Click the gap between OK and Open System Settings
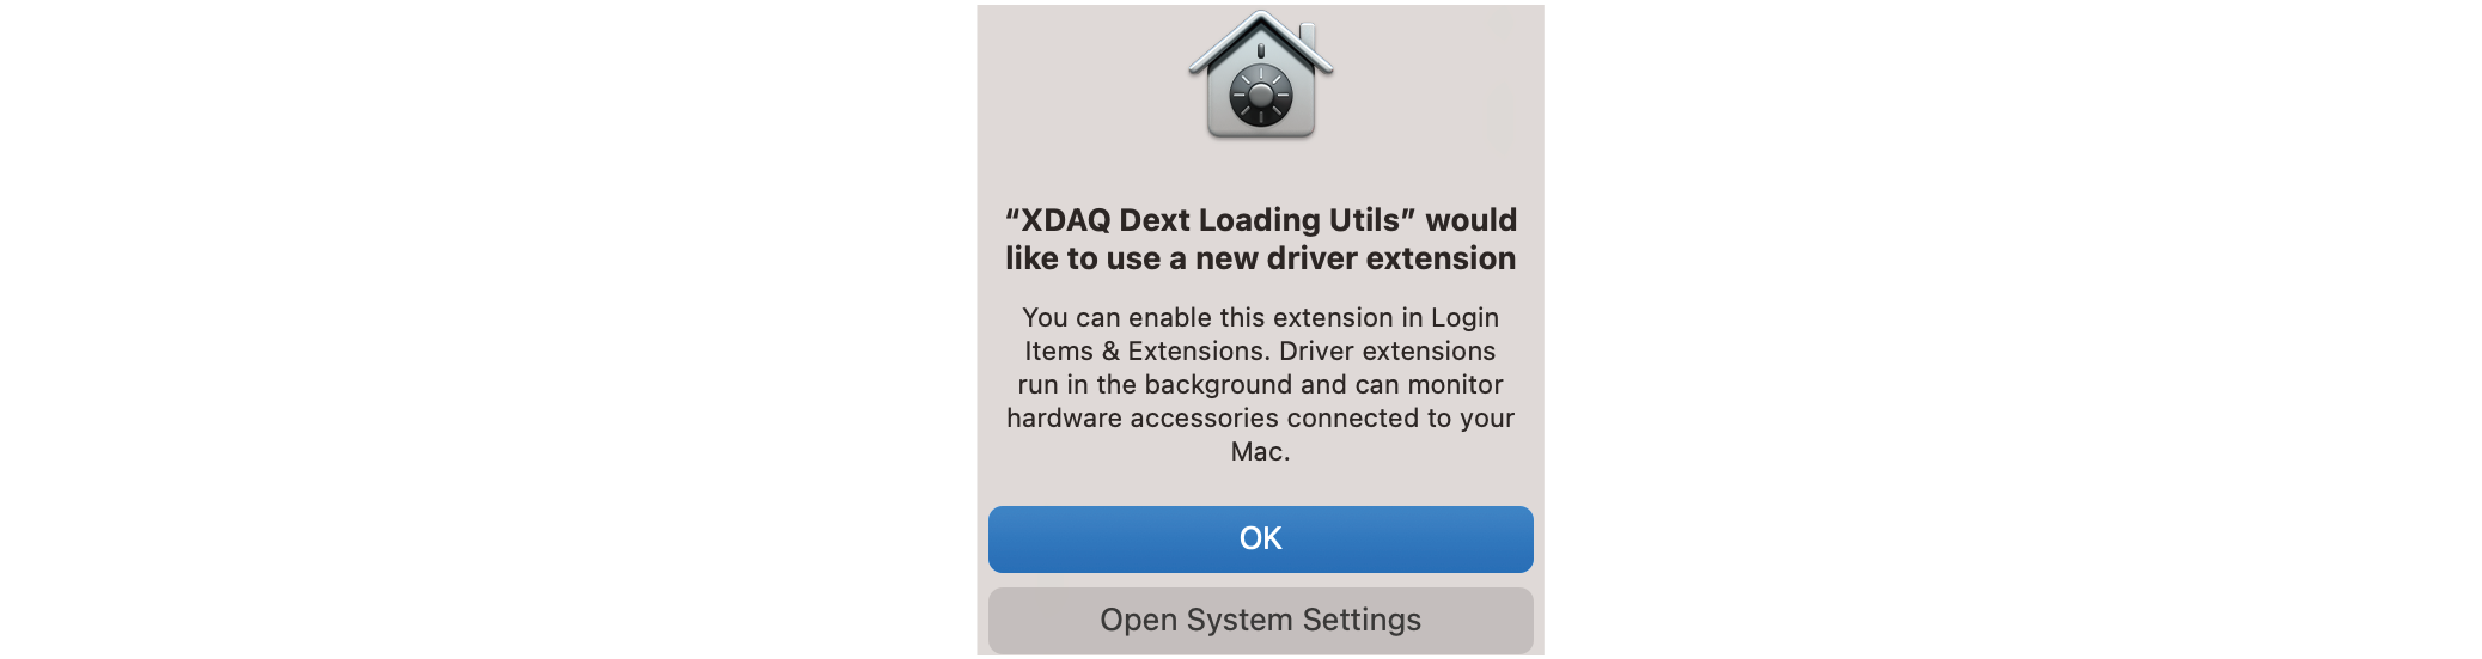Image resolution: width=2482 pixels, height=659 pixels. [1260, 580]
